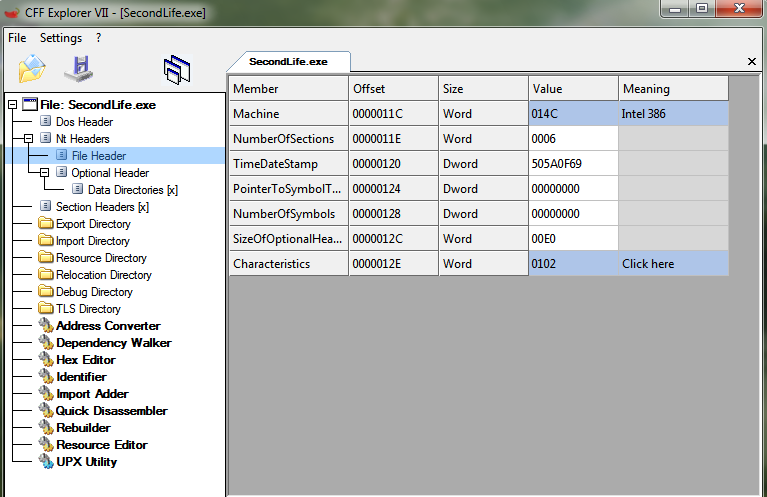Click the Rebuilder gear icon
Viewport: 767px width, 497px height.
point(46,428)
